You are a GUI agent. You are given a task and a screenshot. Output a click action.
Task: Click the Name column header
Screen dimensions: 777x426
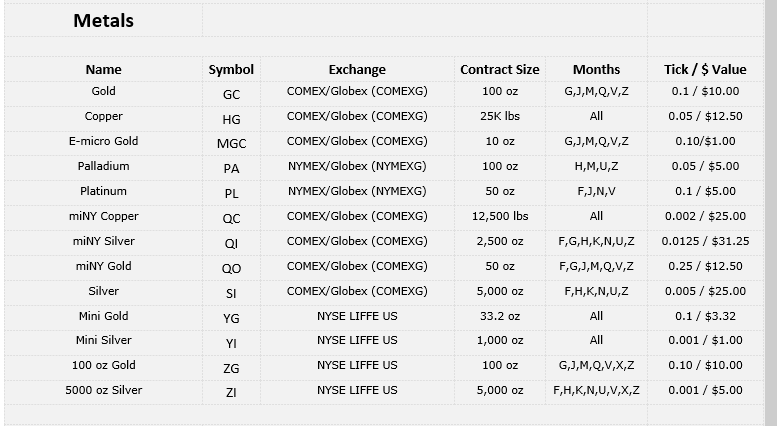pos(104,69)
